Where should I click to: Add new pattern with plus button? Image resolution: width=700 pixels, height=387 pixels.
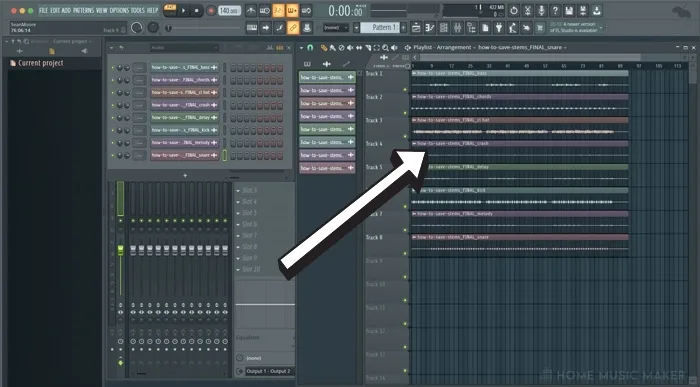click(404, 28)
